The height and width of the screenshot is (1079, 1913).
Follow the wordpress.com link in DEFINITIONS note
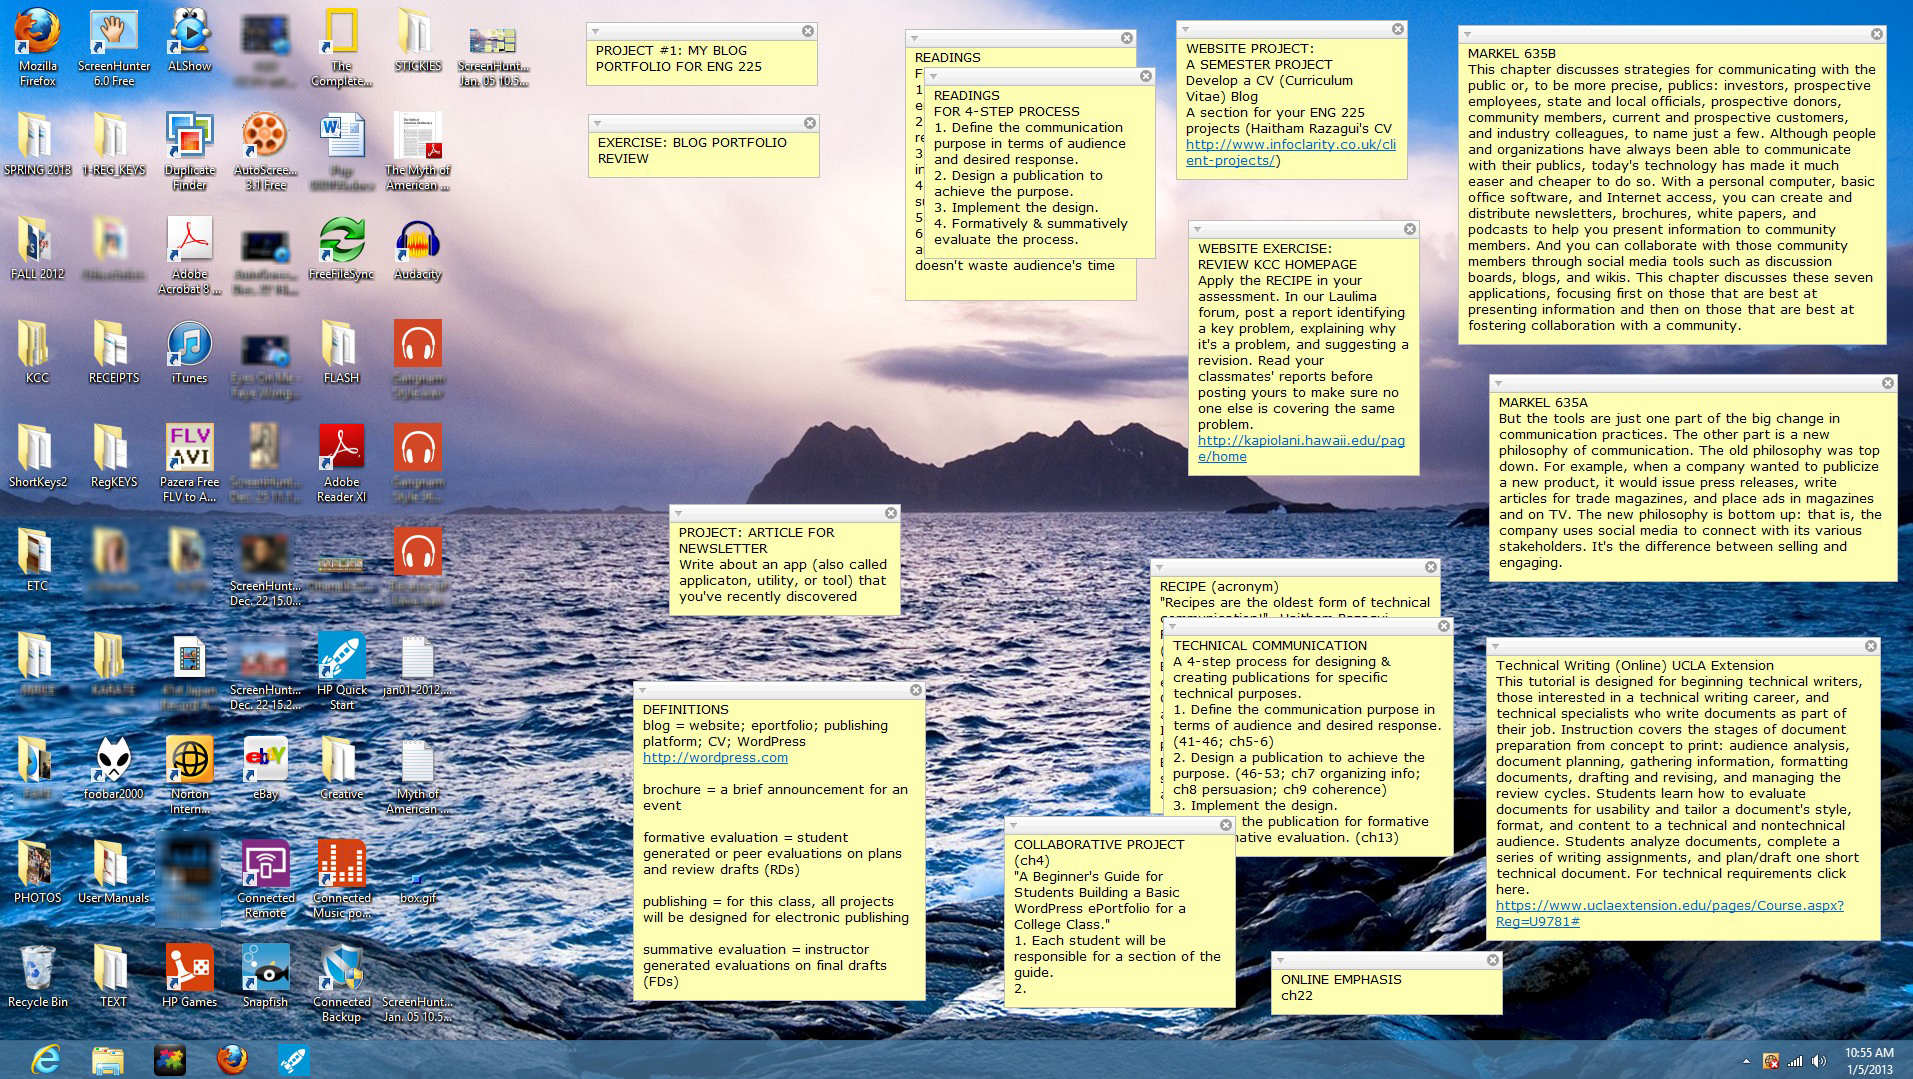click(715, 758)
